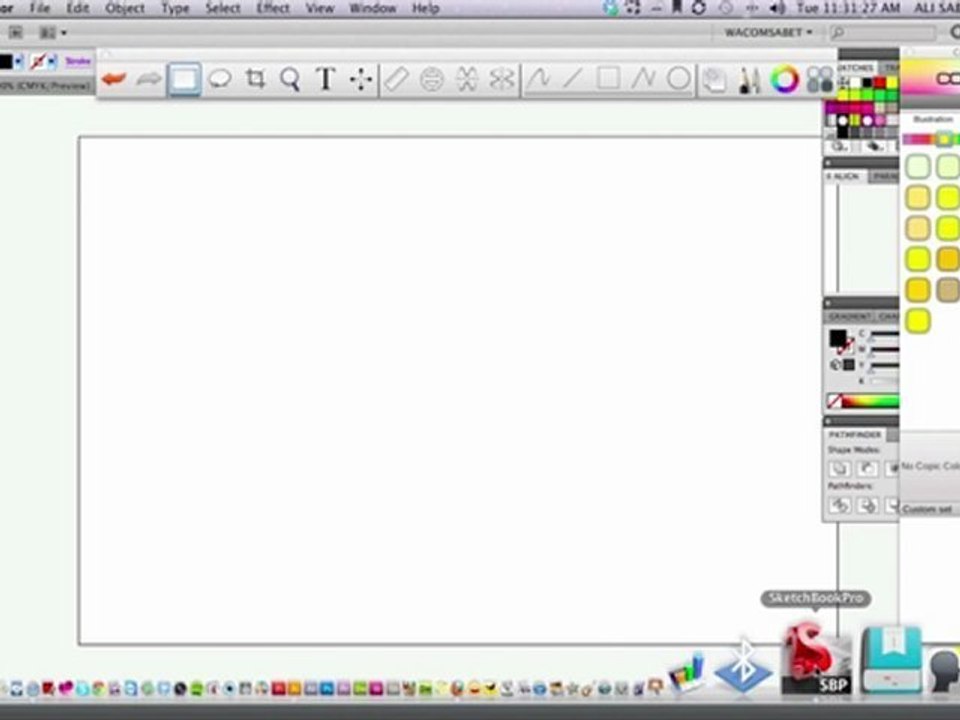Select the straight Line draw tool

[572, 79]
